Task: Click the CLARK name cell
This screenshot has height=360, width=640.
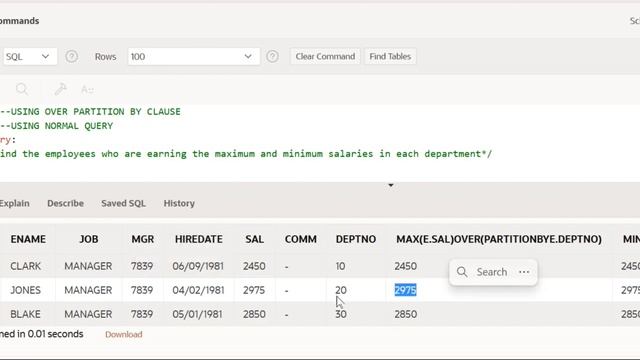Action: click(25, 266)
